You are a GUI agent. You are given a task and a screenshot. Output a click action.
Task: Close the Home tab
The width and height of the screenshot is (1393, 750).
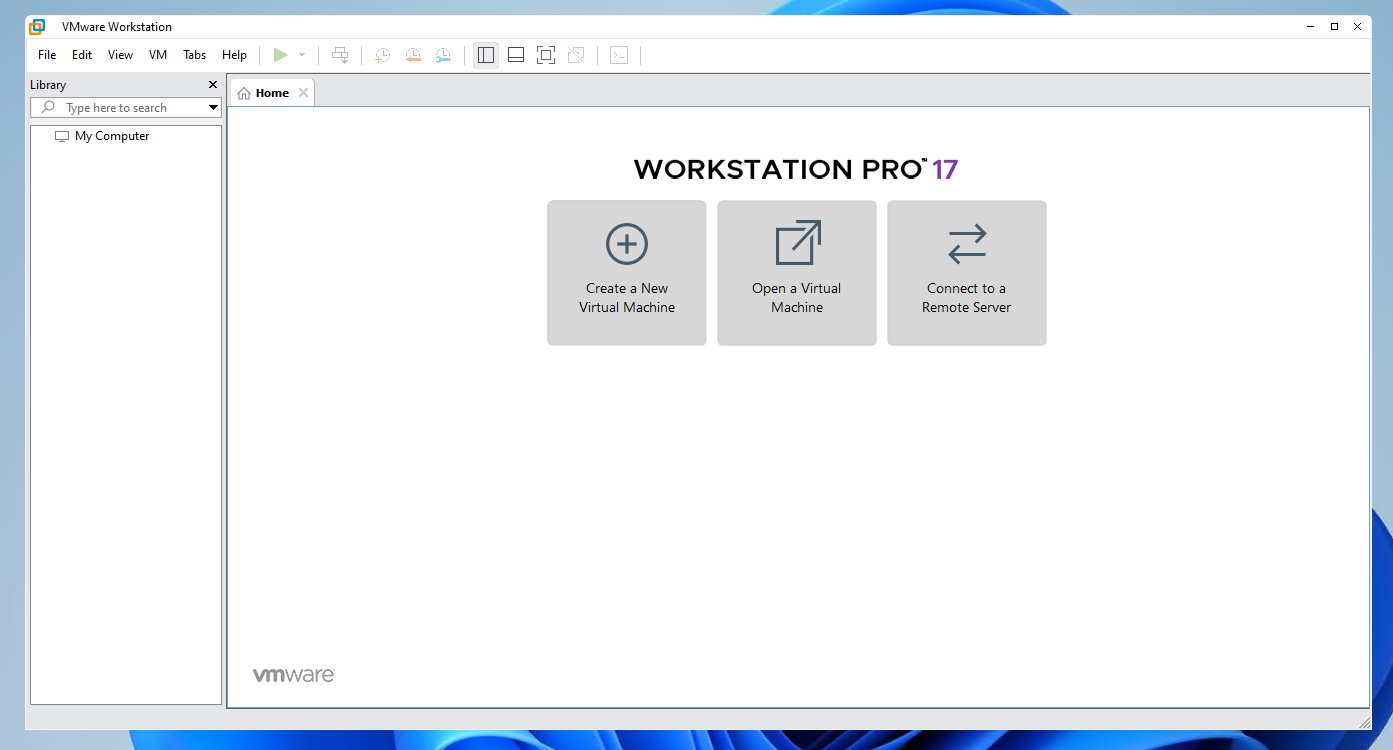[x=303, y=92]
